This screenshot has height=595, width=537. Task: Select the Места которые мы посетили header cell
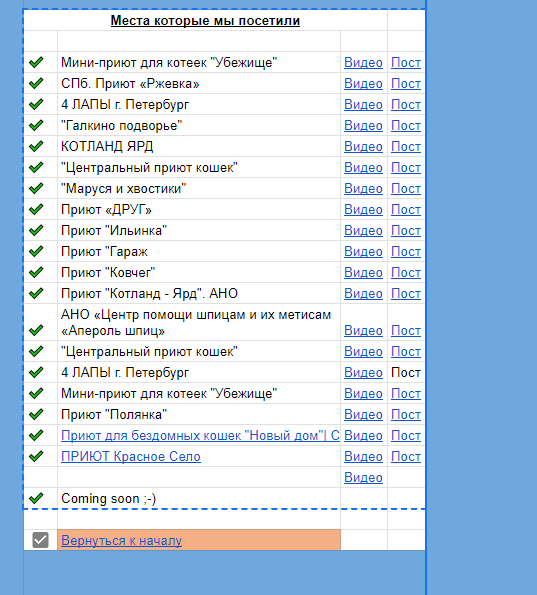205,20
